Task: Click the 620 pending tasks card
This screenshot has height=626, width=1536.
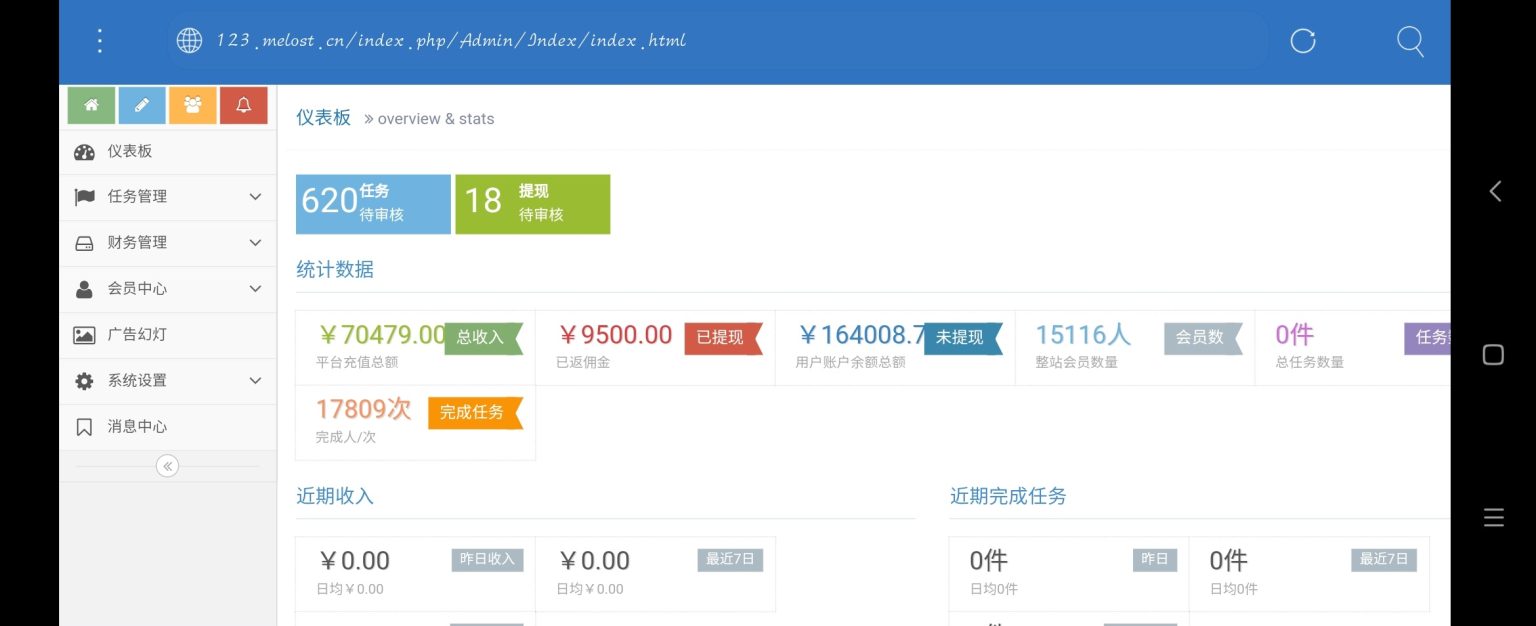Action: point(372,203)
